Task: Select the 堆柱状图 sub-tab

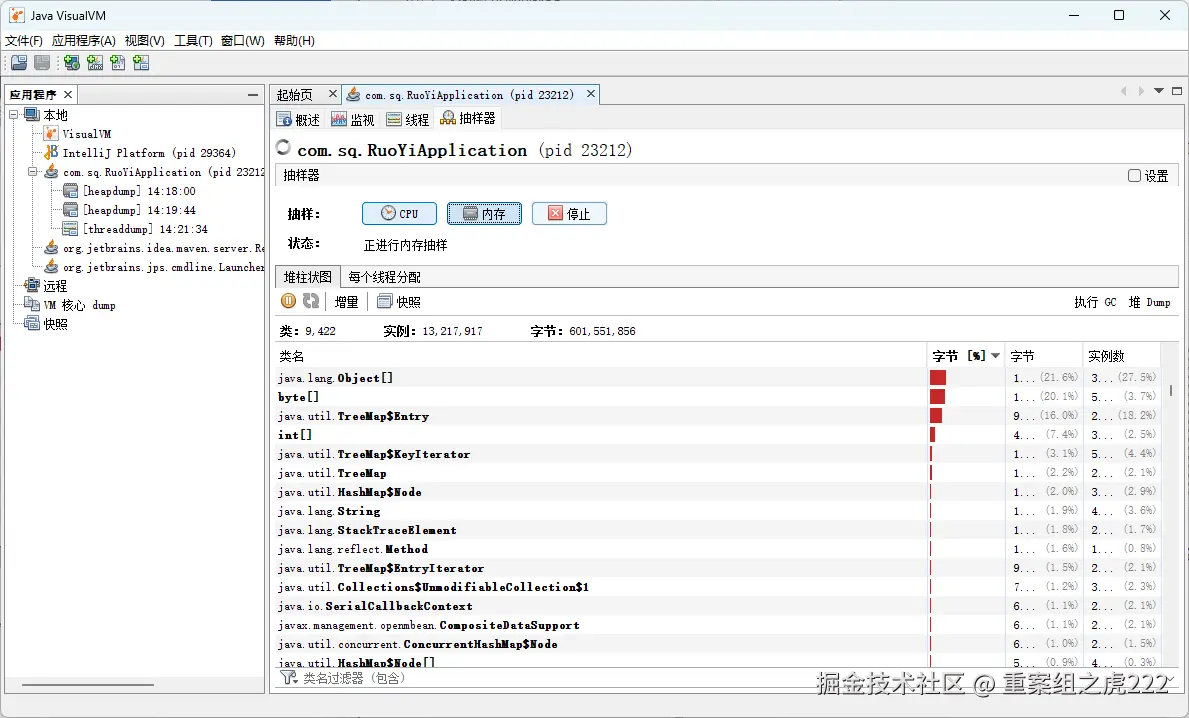Action: 307,277
